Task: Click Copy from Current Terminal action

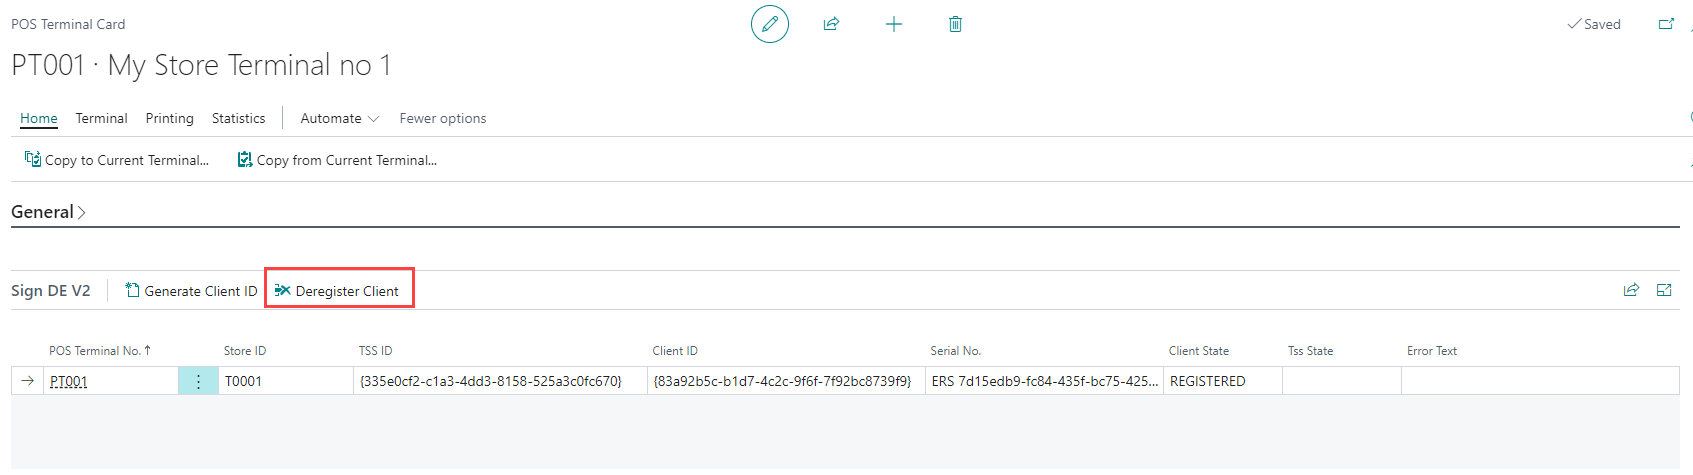Action: [337, 160]
